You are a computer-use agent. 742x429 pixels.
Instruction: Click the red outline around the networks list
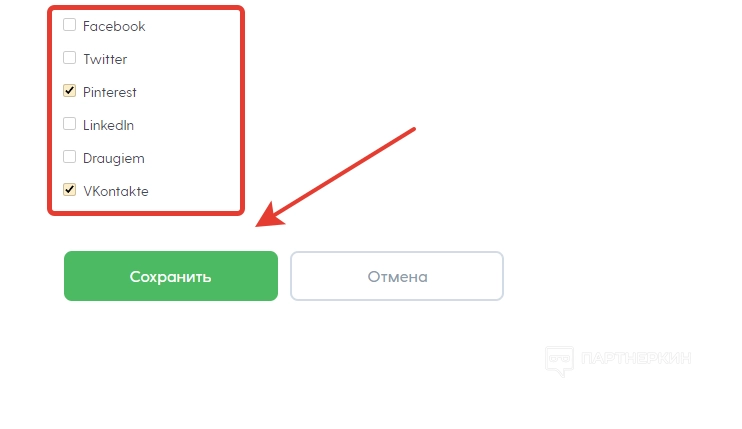(x=146, y=8)
